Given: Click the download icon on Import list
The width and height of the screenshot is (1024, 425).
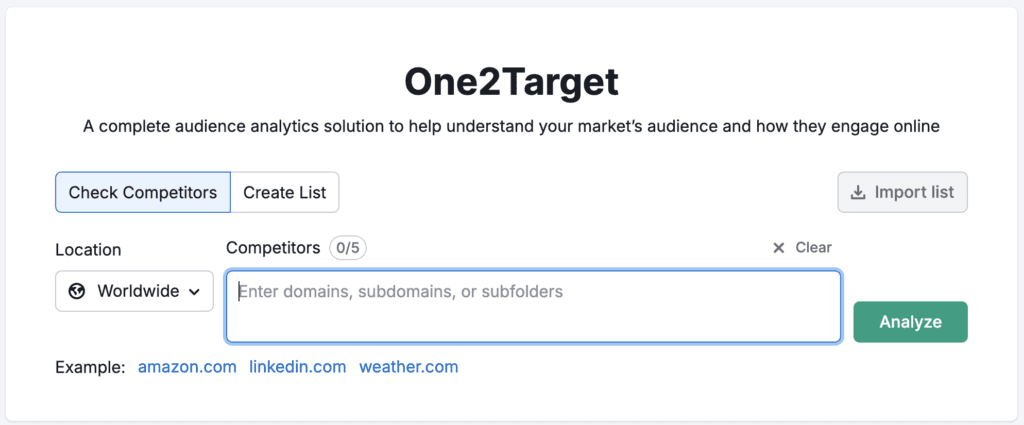Looking at the screenshot, I should (857, 193).
